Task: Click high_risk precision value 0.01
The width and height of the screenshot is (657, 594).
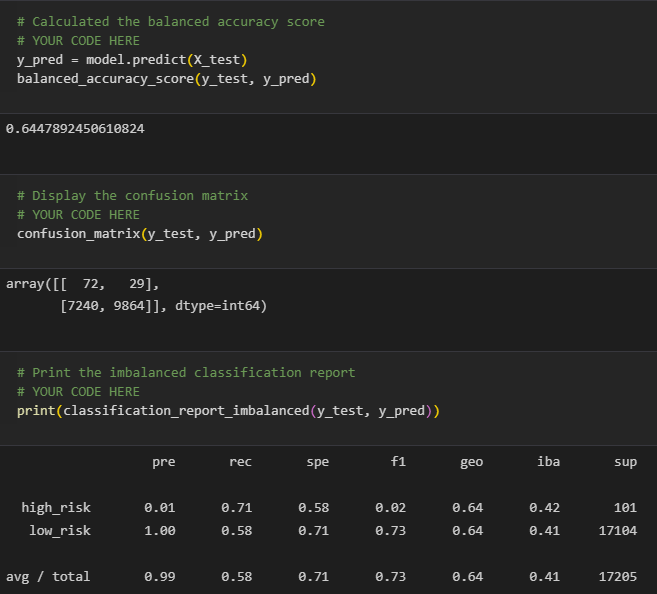Action: [160, 508]
